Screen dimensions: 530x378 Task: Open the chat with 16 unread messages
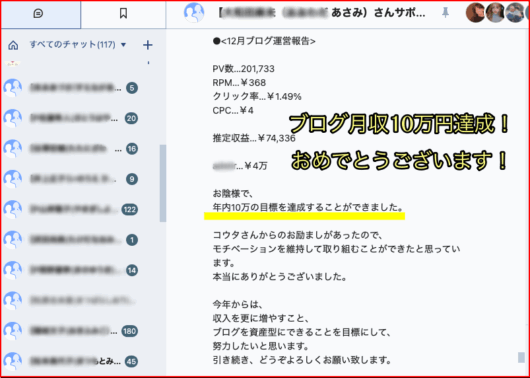pos(83,149)
